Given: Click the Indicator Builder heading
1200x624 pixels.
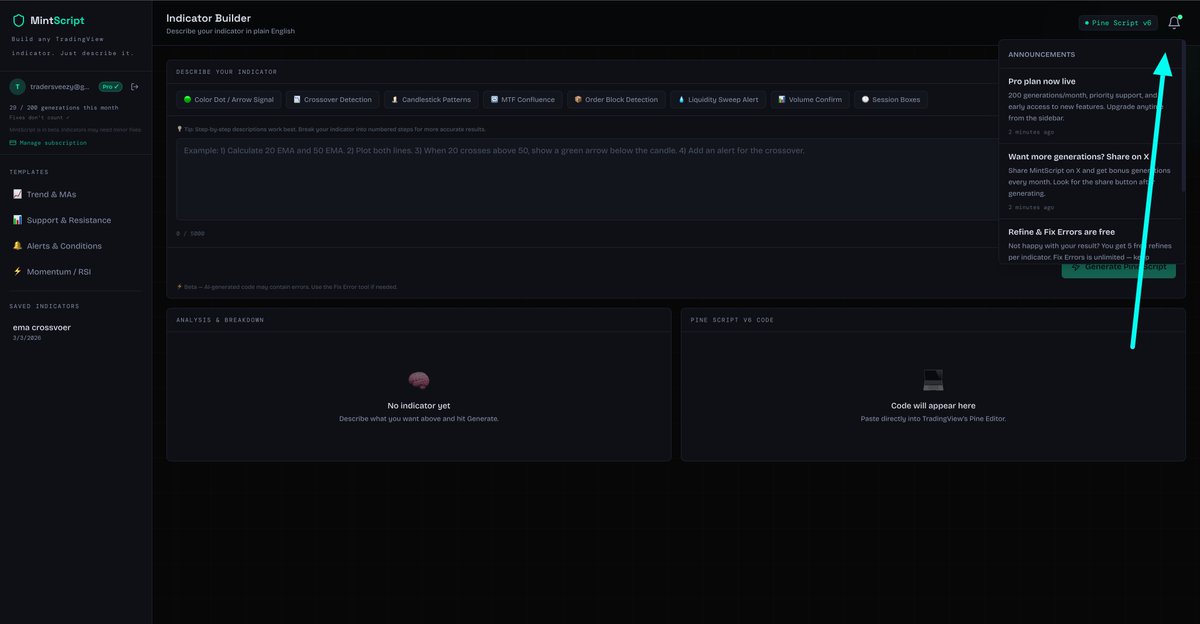Looking at the screenshot, I should tap(209, 18).
